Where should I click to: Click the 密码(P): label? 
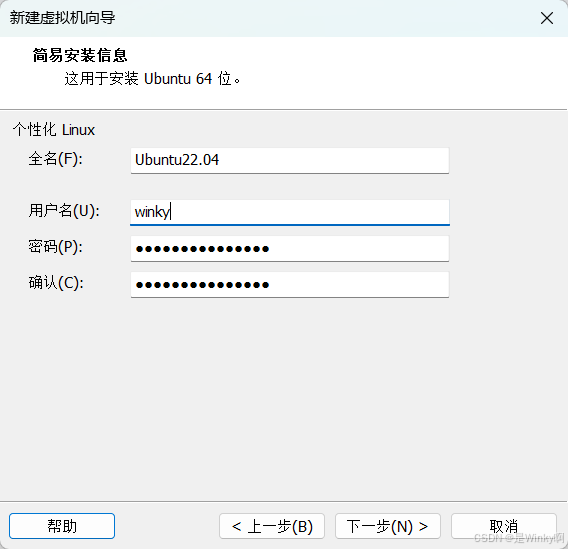(x=55, y=247)
